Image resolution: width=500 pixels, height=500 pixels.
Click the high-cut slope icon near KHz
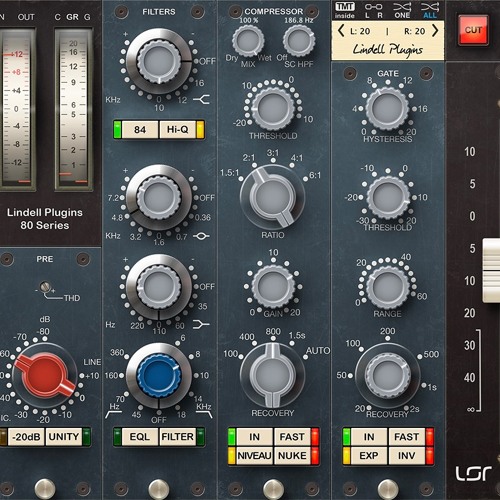(x=204, y=414)
